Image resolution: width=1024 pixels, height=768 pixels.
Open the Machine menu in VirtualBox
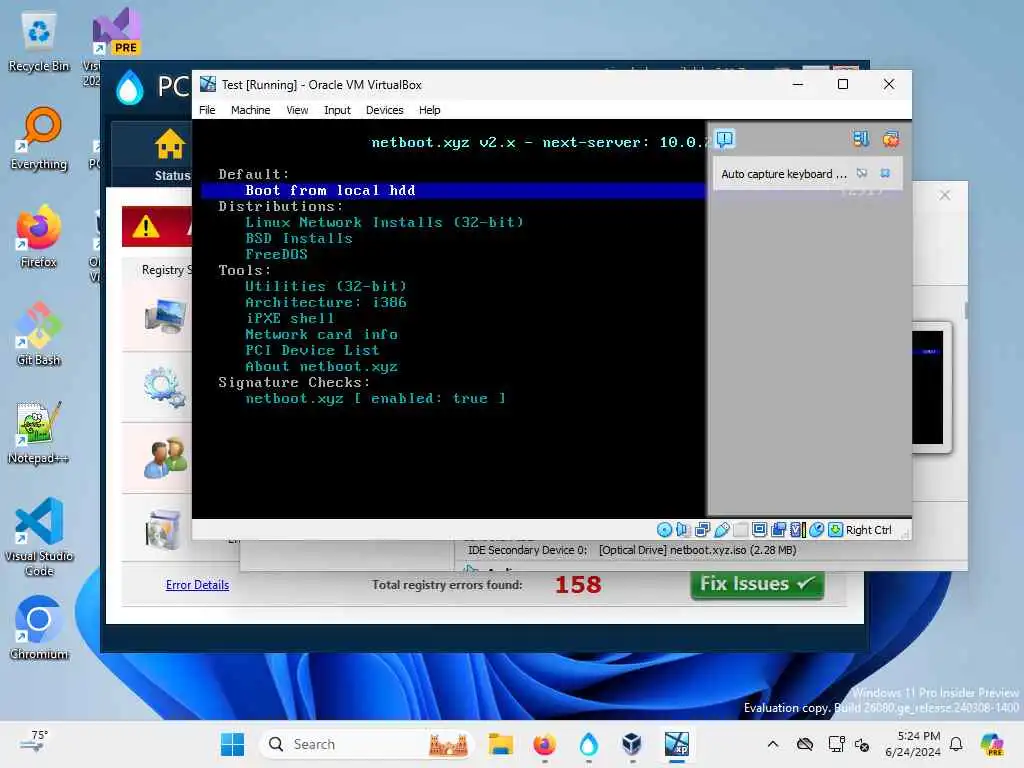click(x=250, y=110)
